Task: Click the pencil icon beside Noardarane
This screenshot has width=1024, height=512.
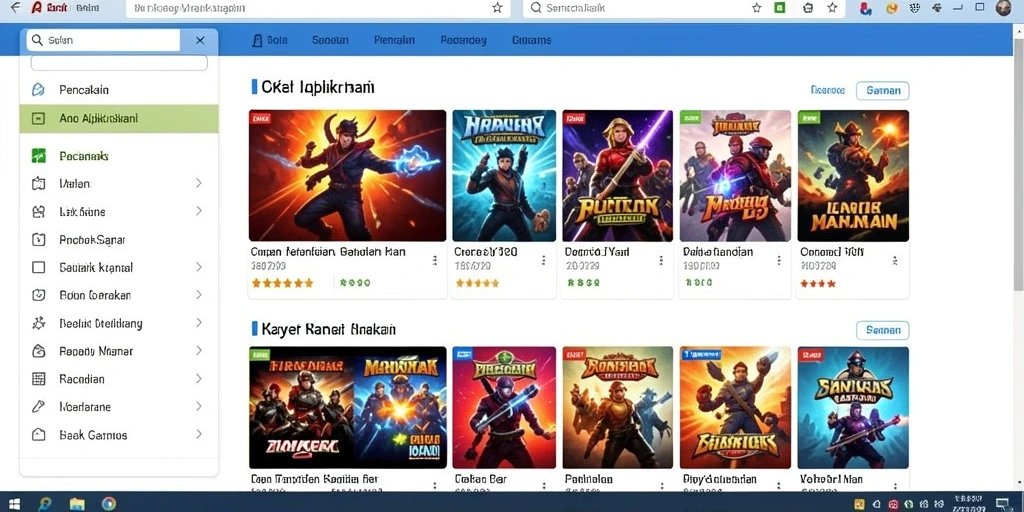Action: click(x=39, y=407)
